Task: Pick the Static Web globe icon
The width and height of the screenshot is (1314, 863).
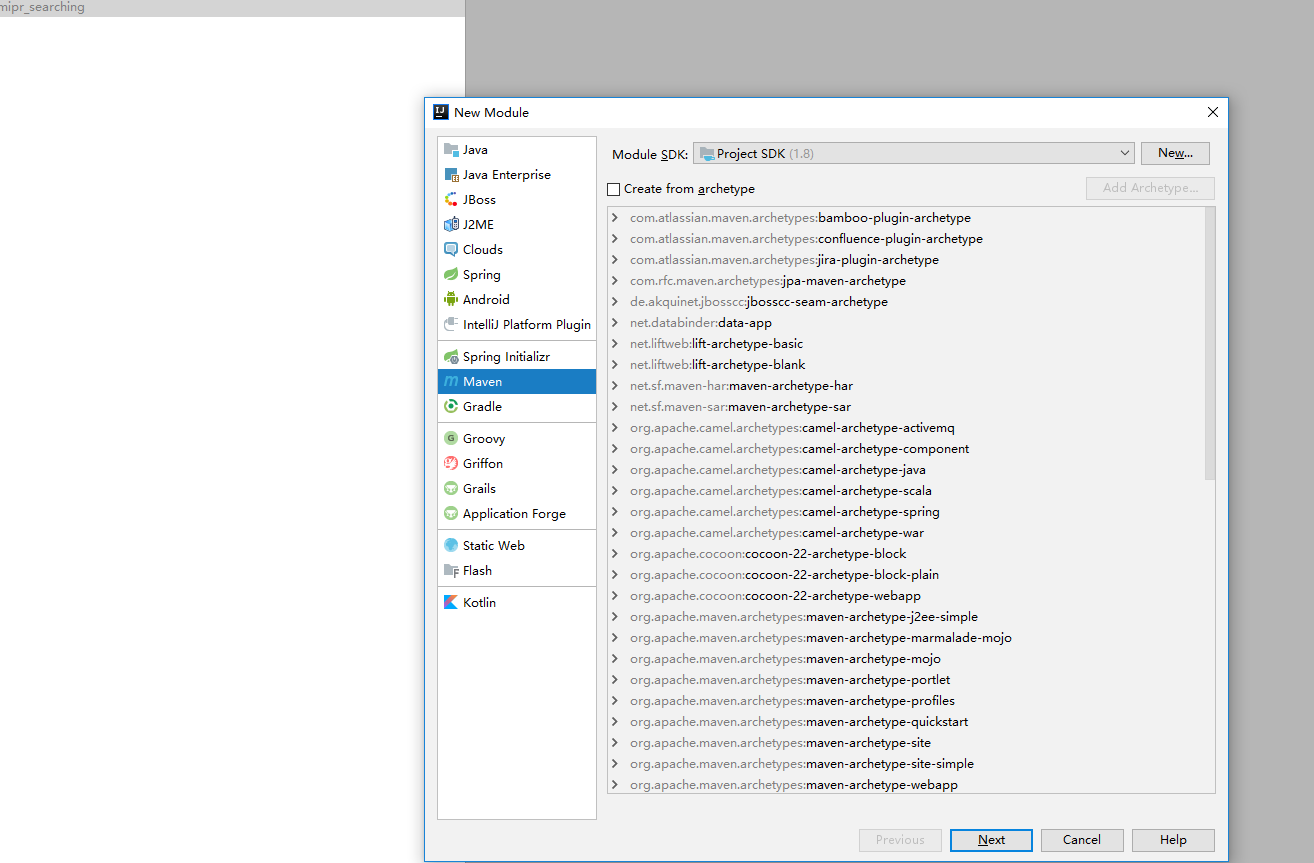Action: [451, 546]
